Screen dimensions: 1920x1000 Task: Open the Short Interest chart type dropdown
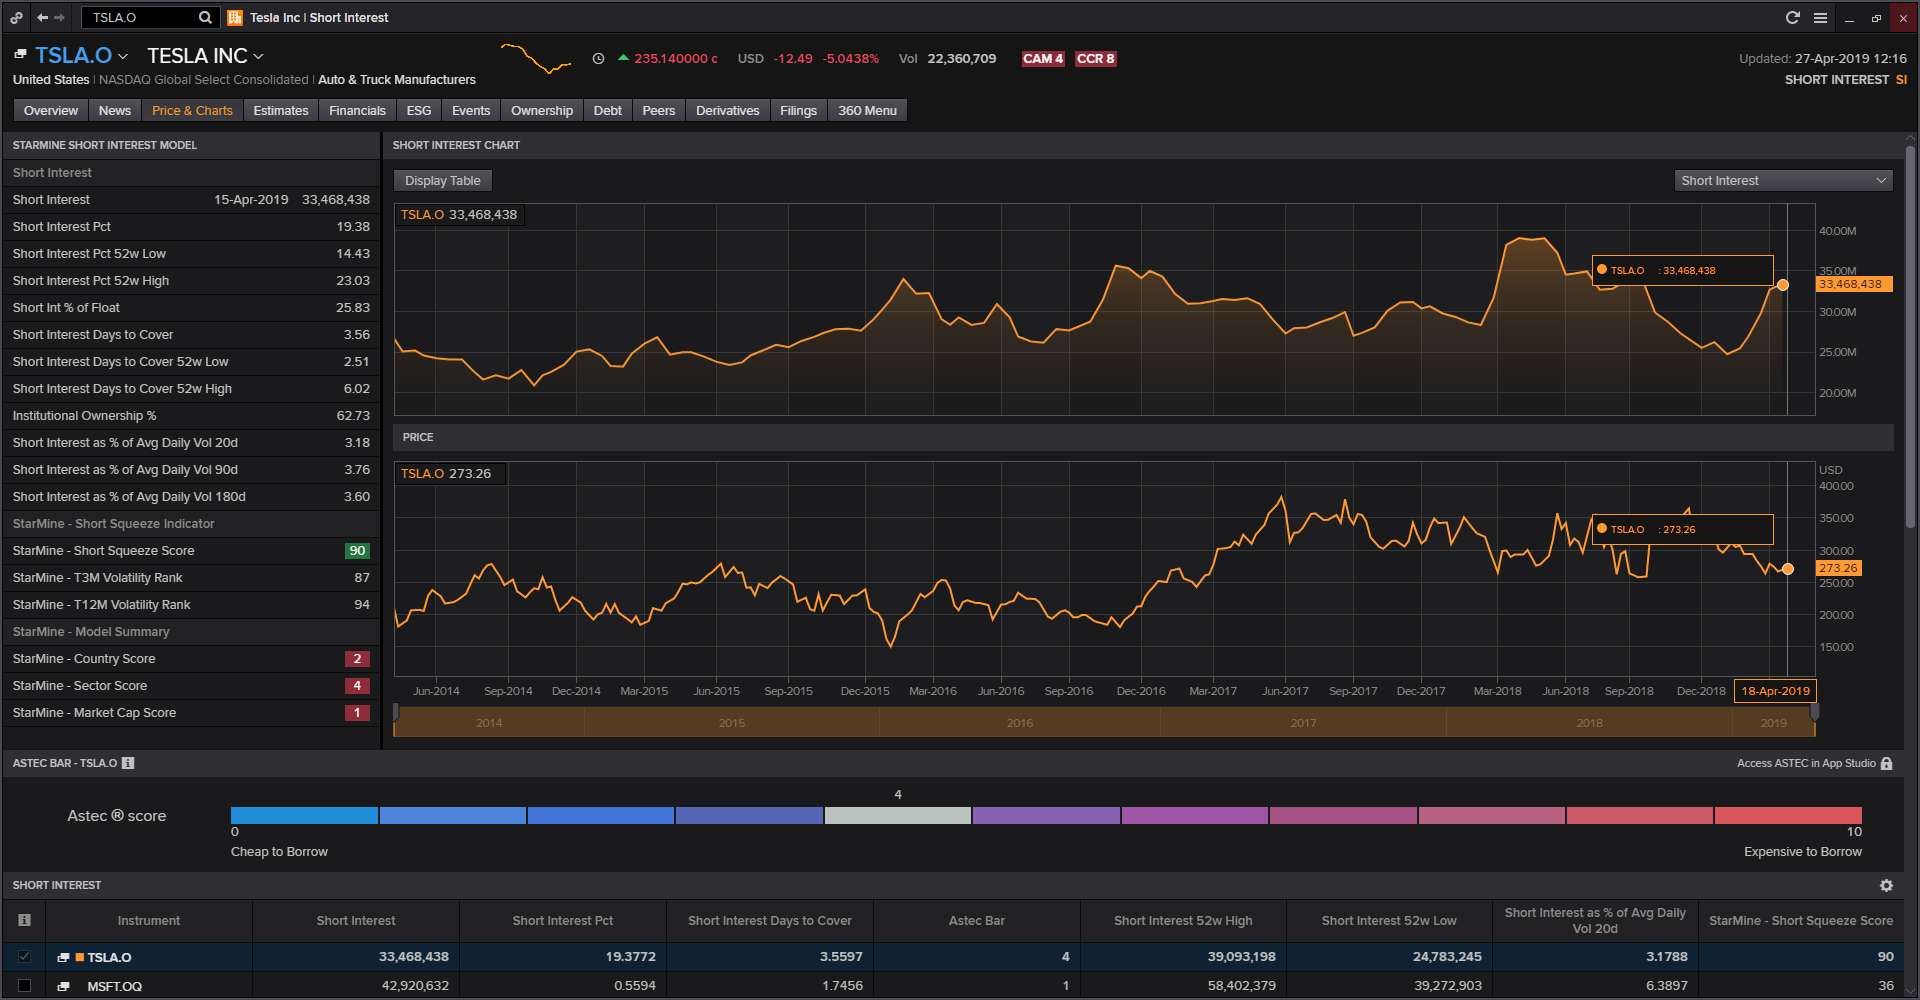[x=1783, y=180]
